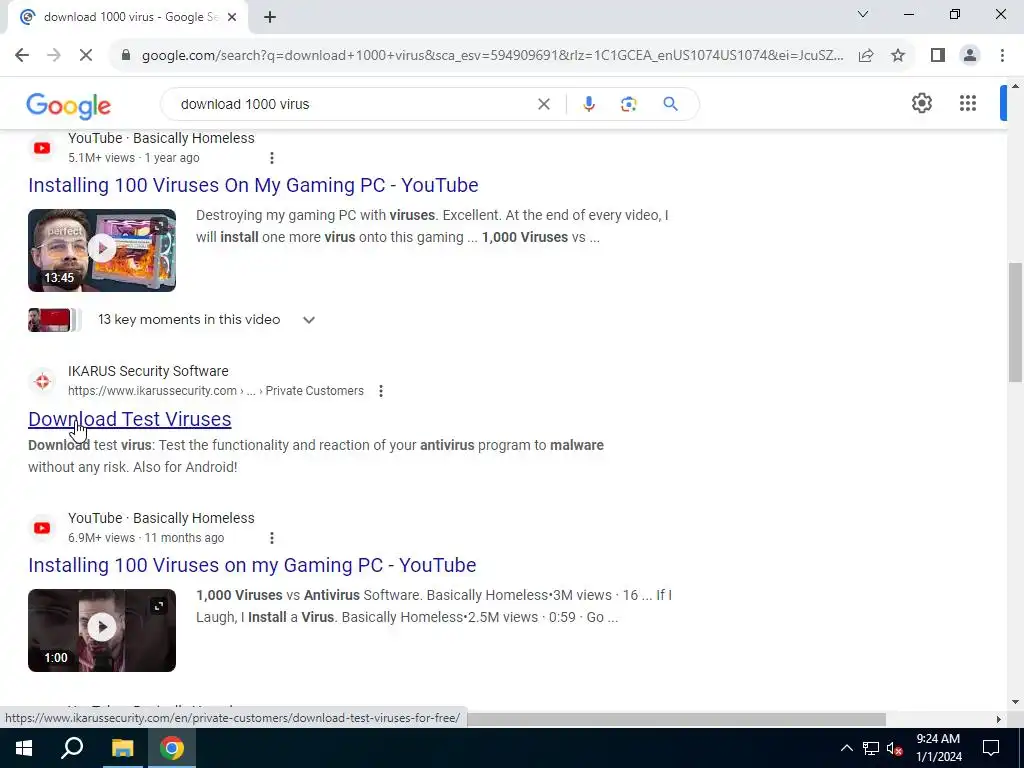Open 'Installing 100 Viruses On My Gaming PC' link

pyautogui.click(x=253, y=185)
